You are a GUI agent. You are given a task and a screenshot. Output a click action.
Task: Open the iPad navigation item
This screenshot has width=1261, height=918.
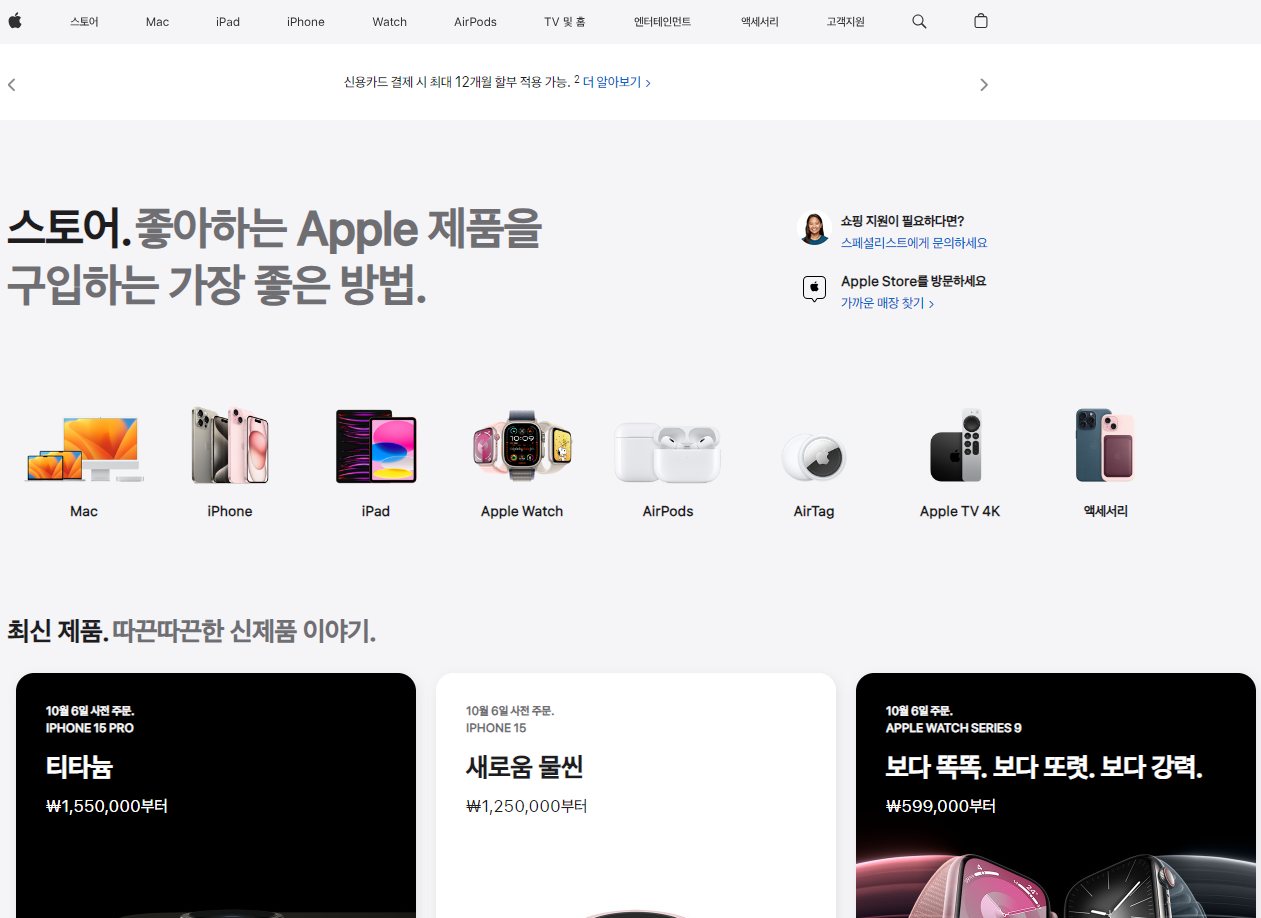(x=228, y=21)
